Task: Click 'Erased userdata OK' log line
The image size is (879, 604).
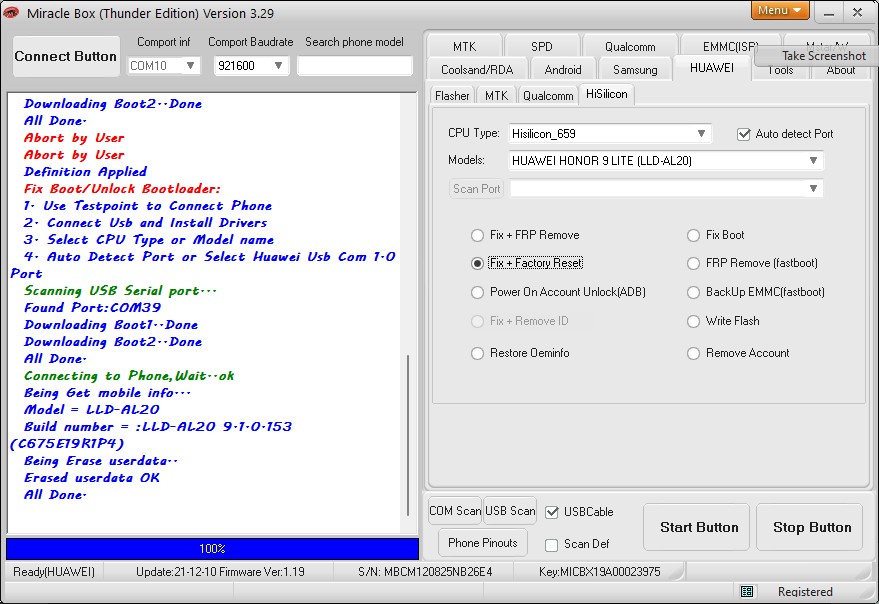Action: (91, 478)
